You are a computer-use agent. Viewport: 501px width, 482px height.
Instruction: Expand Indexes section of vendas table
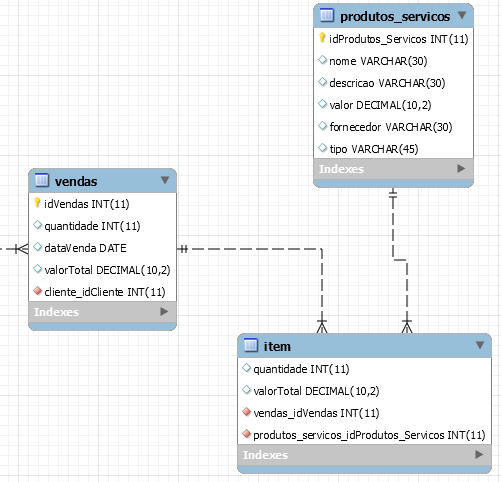pyautogui.click(x=164, y=312)
